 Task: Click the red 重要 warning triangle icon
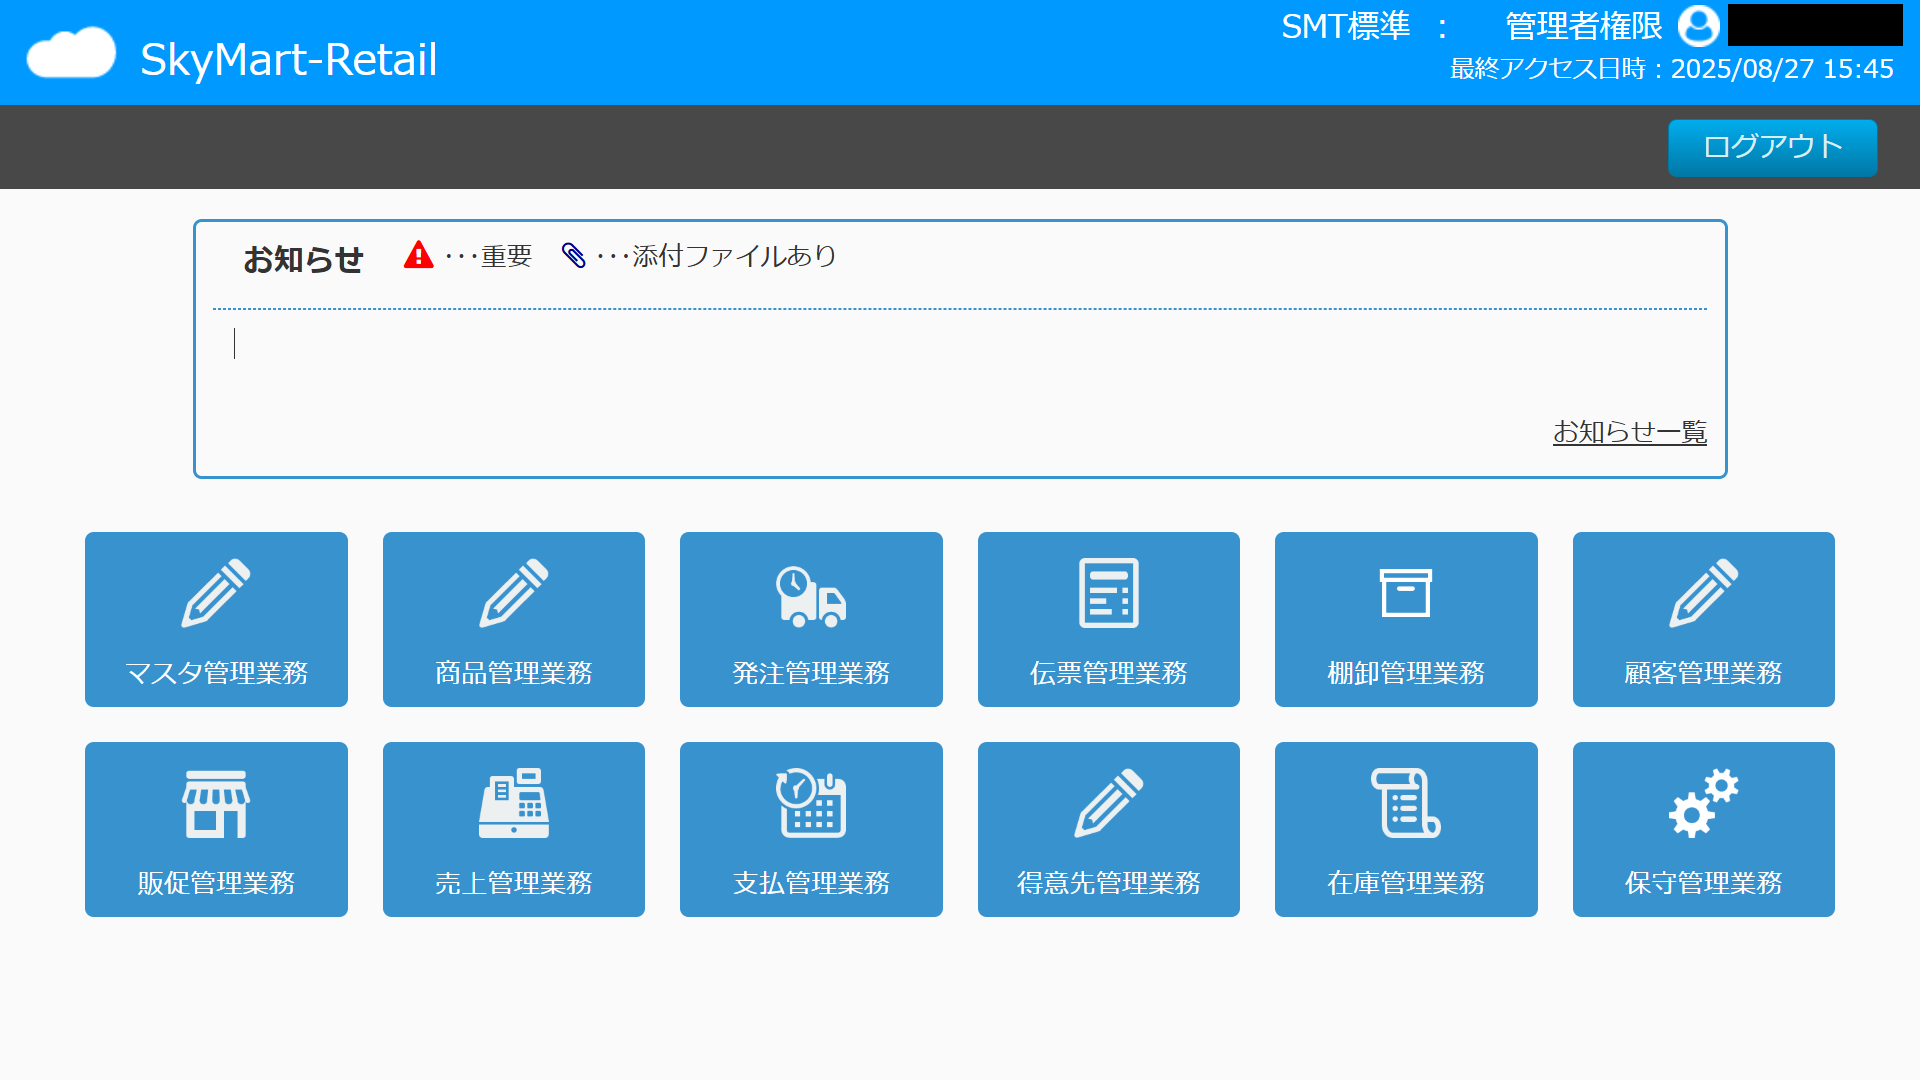point(419,256)
